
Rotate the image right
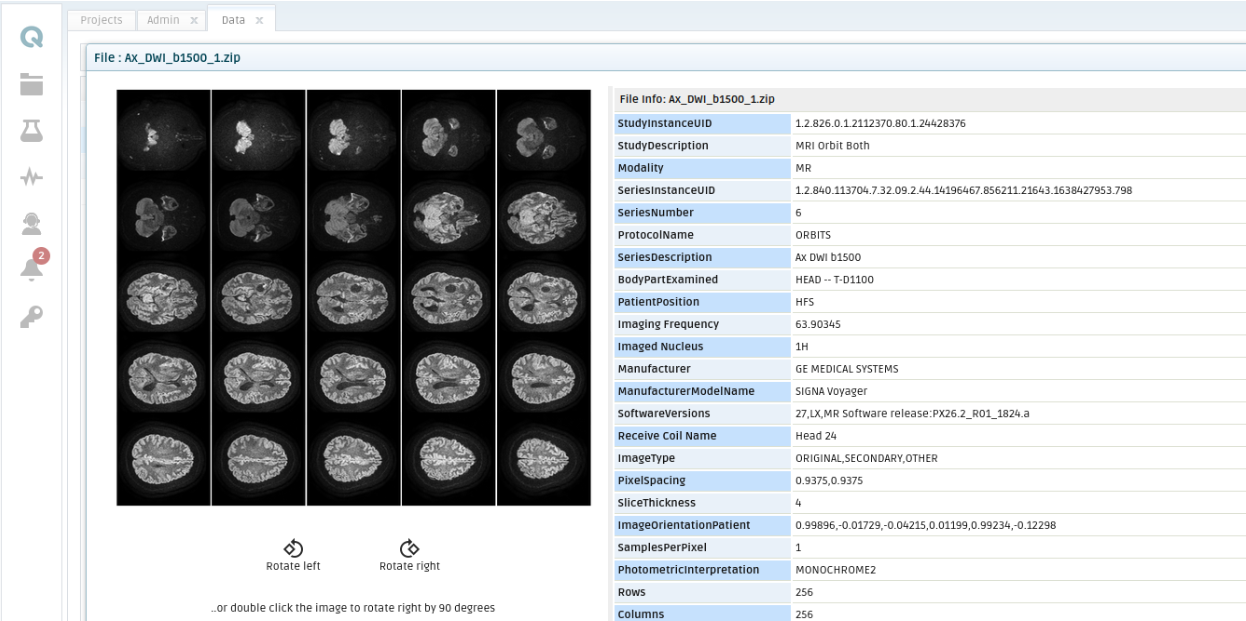point(409,549)
